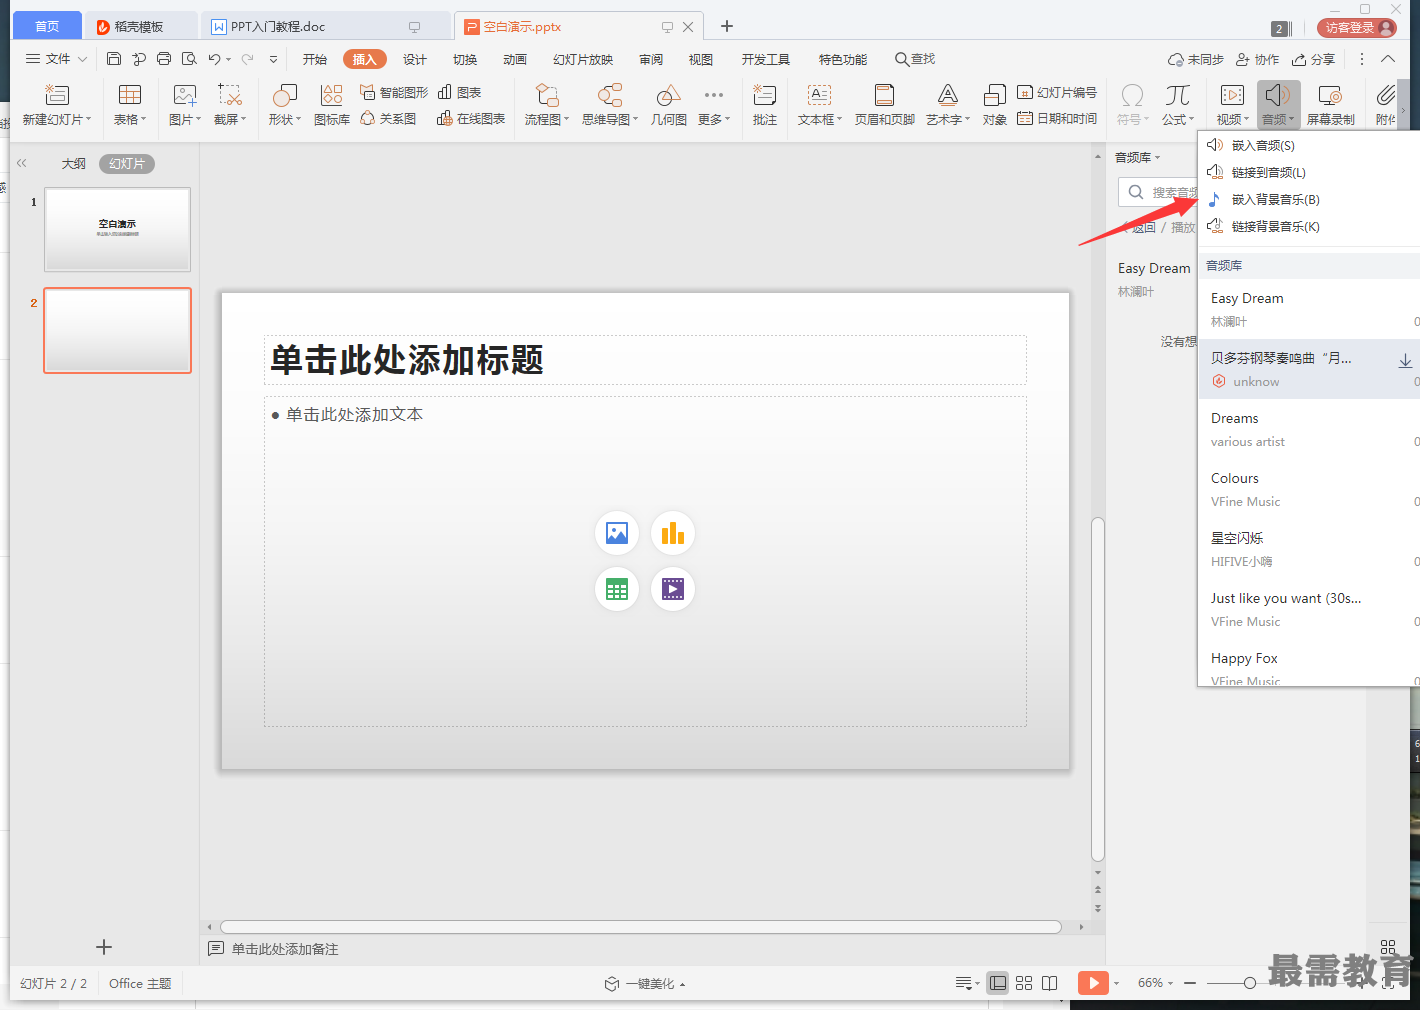The image size is (1420, 1010).
Task: Collapse the ribbon with the chevron-up arrow
Action: tap(1388, 59)
